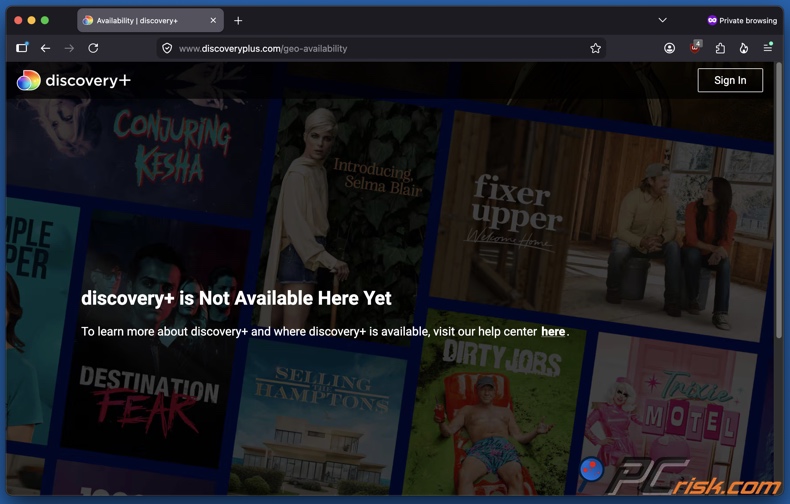The height and width of the screenshot is (504, 790).
Task: Click the Private browsing indicator
Action: point(742,21)
